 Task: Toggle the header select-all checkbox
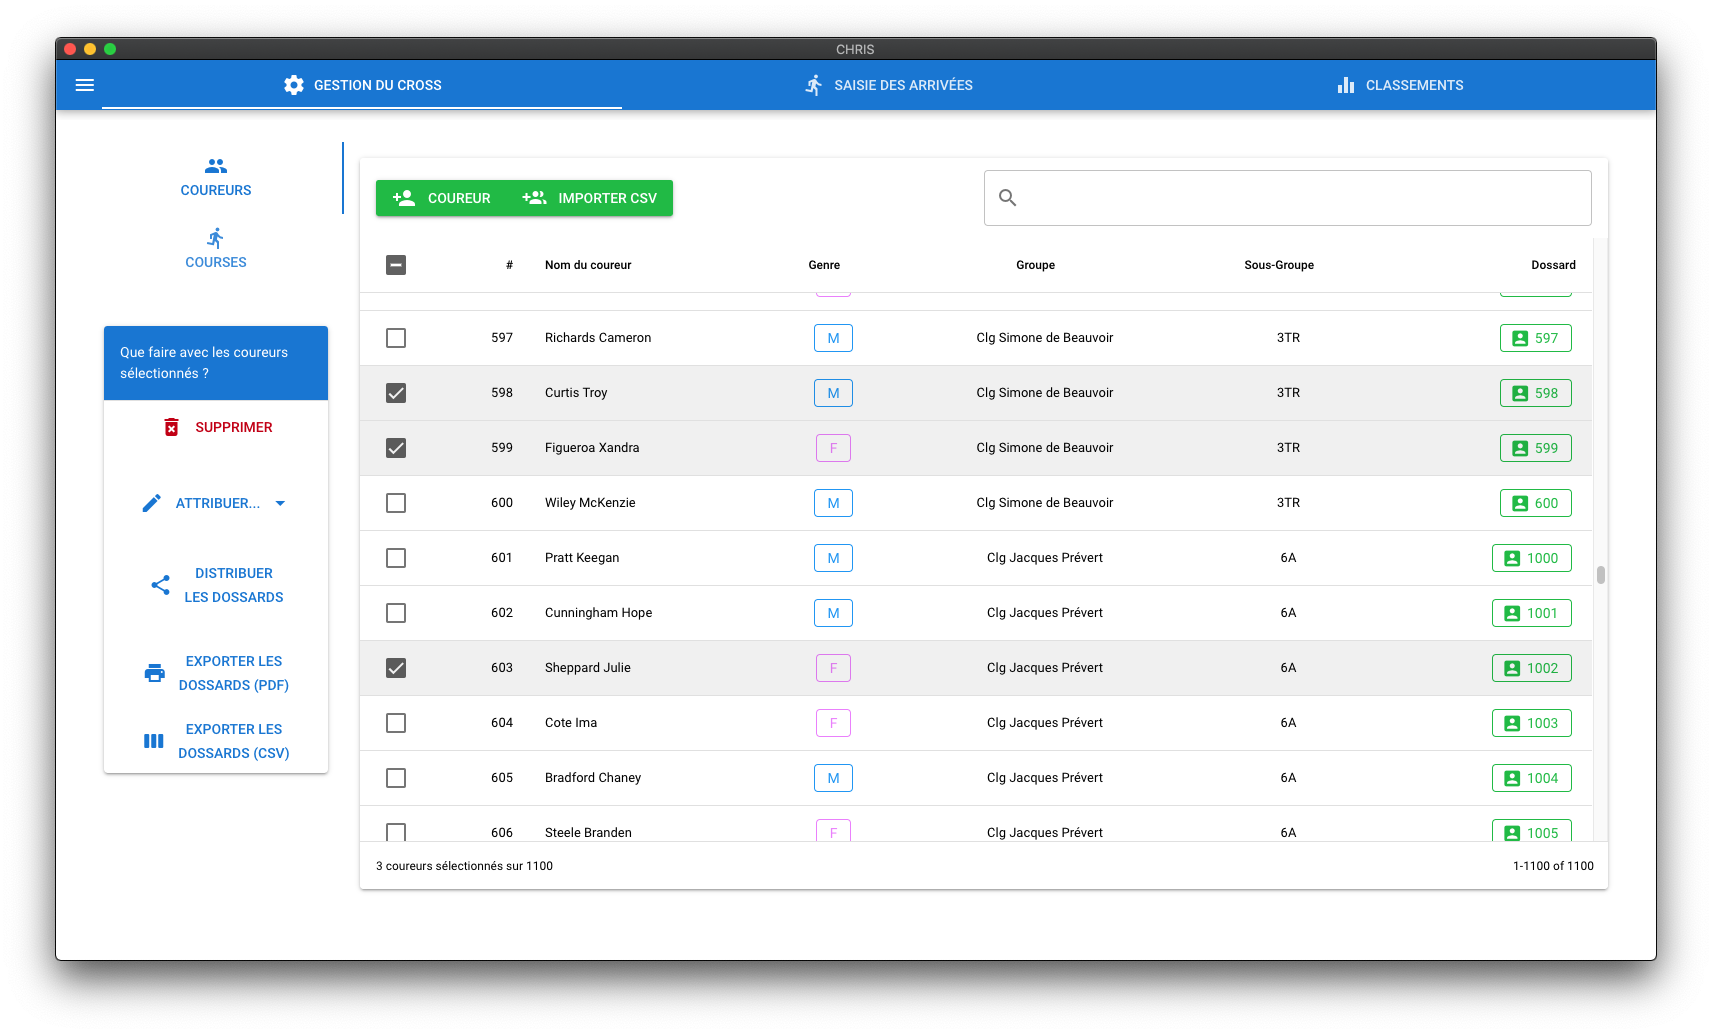click(x=396, y=265)
